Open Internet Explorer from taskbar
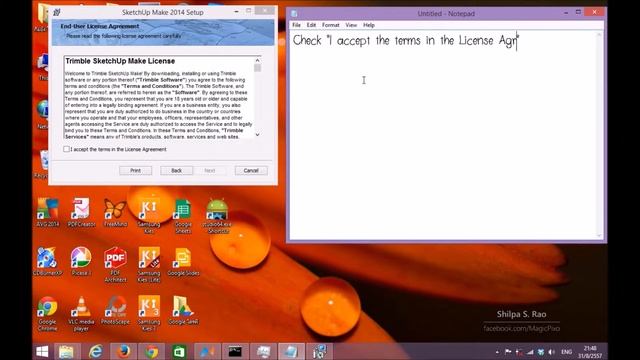The width and height of the screenshot is (640, 360). coord(96,351)
